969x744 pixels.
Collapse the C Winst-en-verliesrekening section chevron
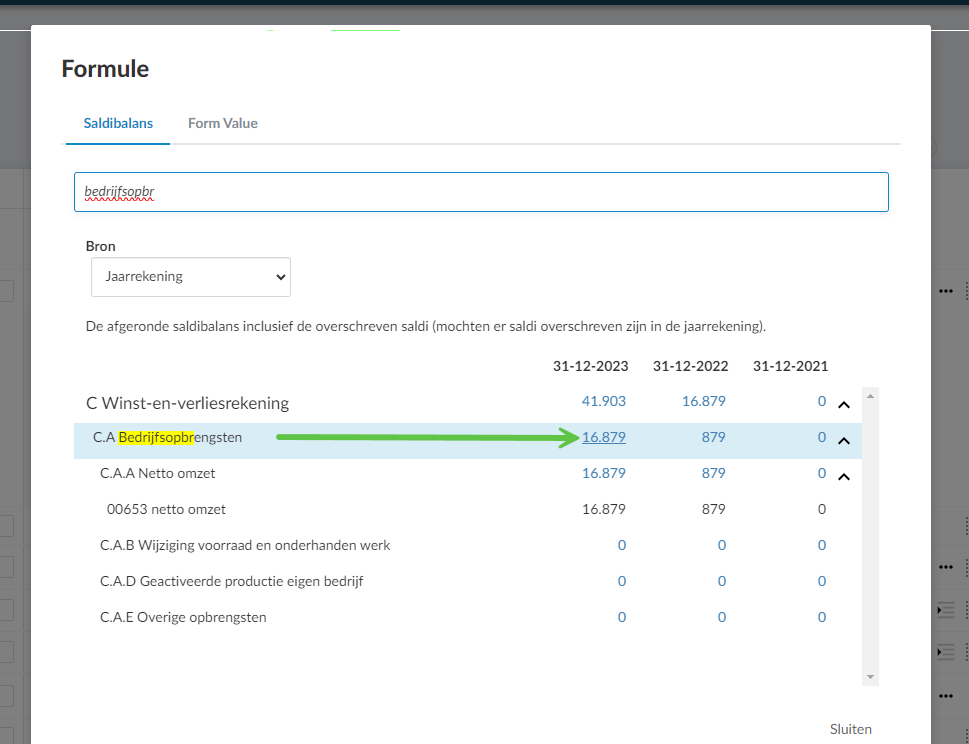(844, 405)
